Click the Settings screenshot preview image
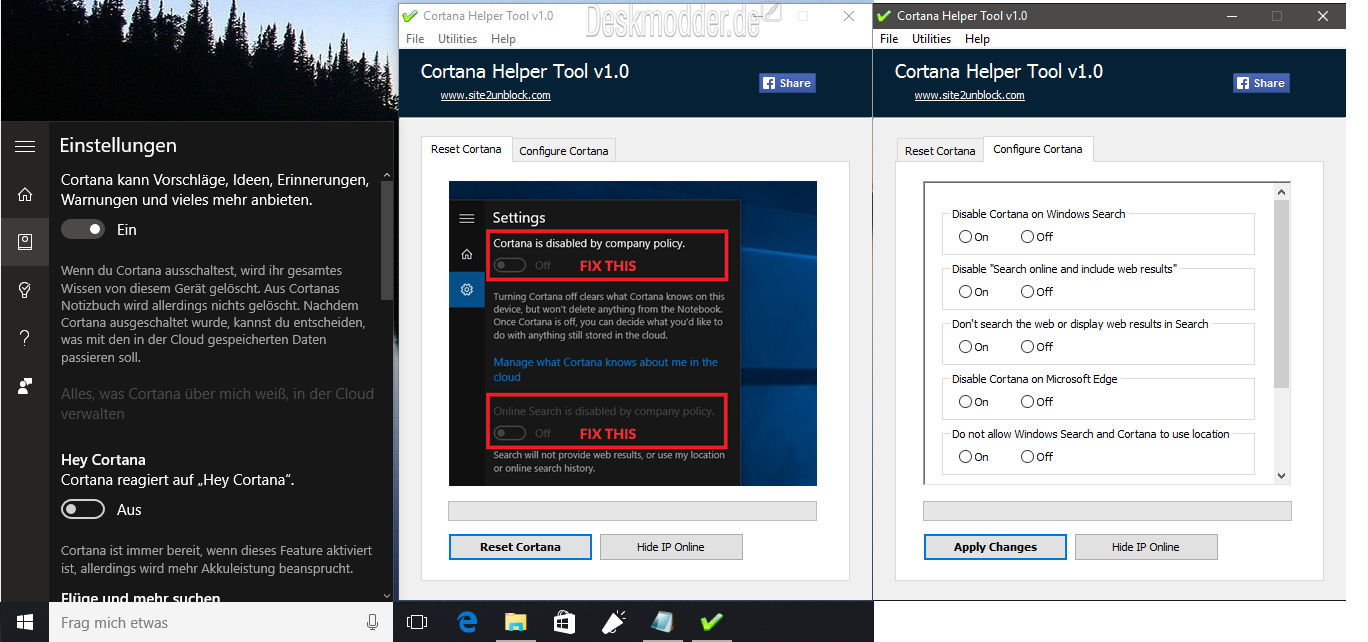This screenshot has height=642, width=1368. (633, 334)
